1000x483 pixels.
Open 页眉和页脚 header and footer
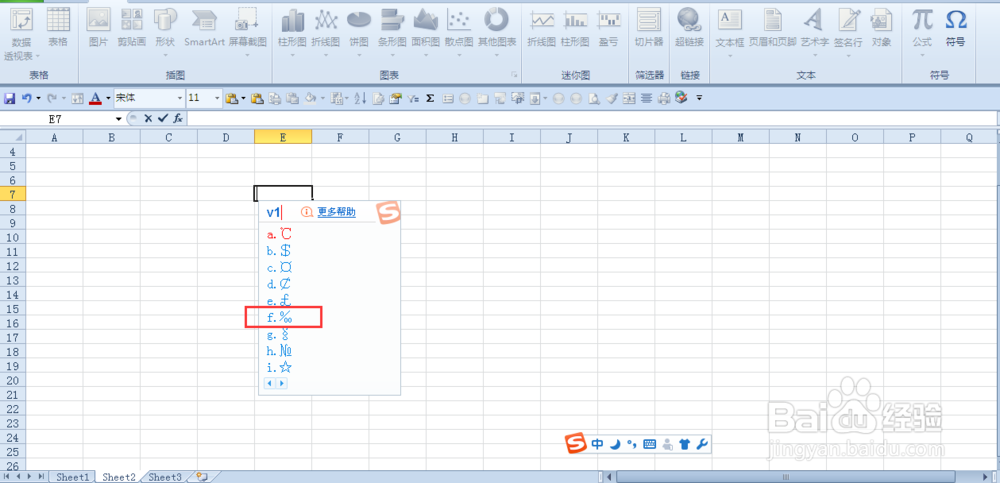point(772,29)
